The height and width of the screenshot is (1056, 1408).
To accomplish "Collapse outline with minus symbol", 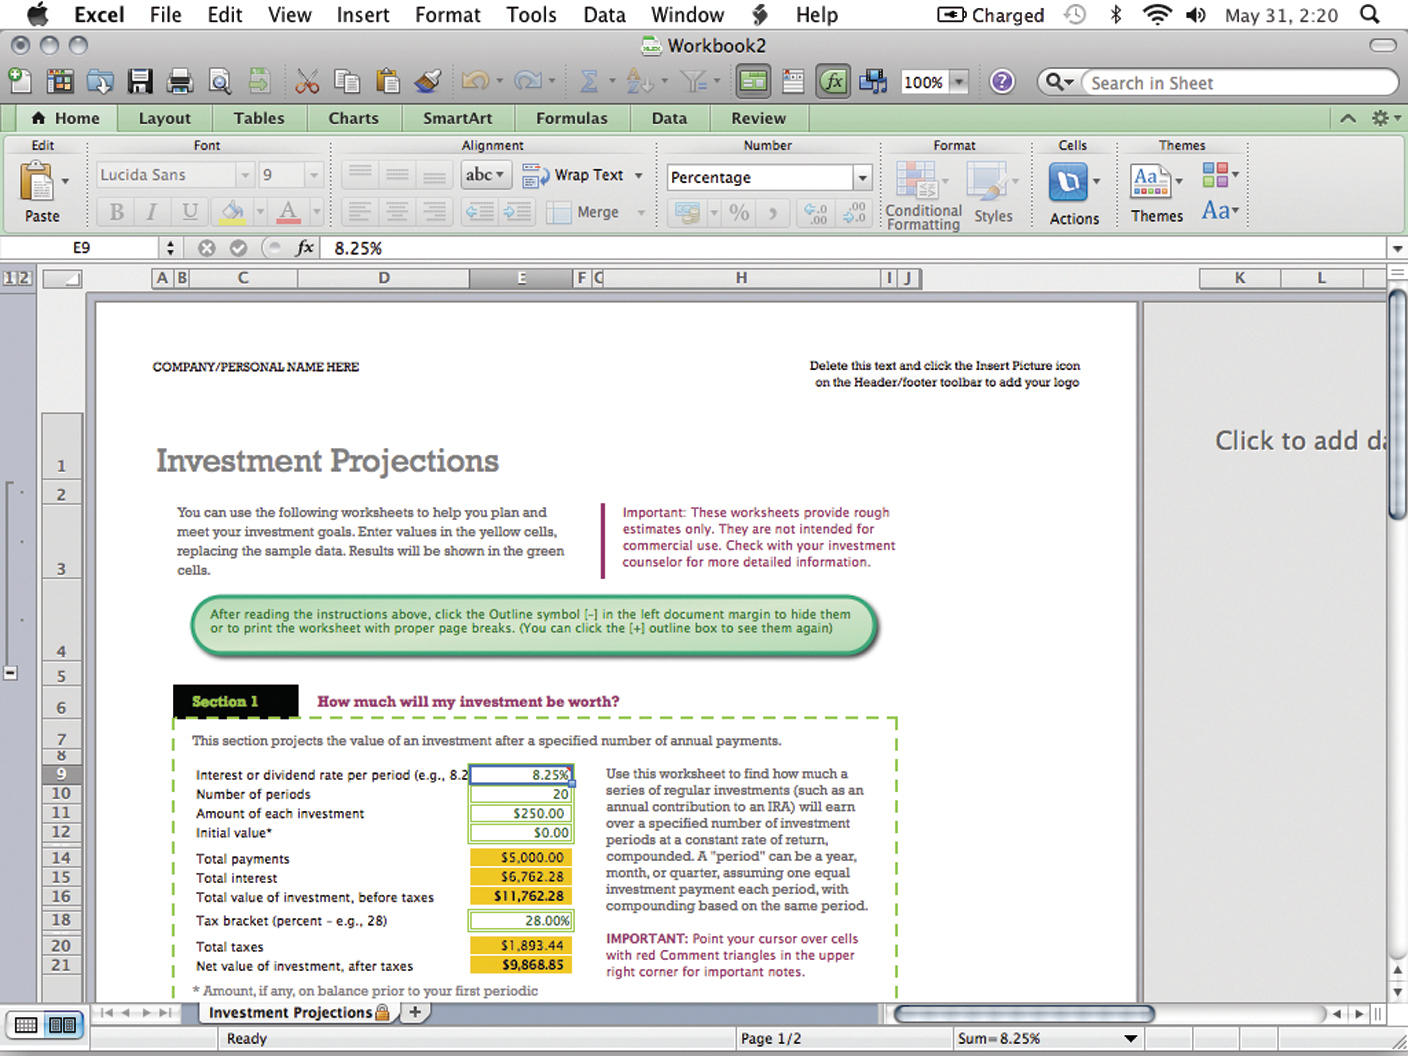I will pyautogui.click(x=10, y=674).
